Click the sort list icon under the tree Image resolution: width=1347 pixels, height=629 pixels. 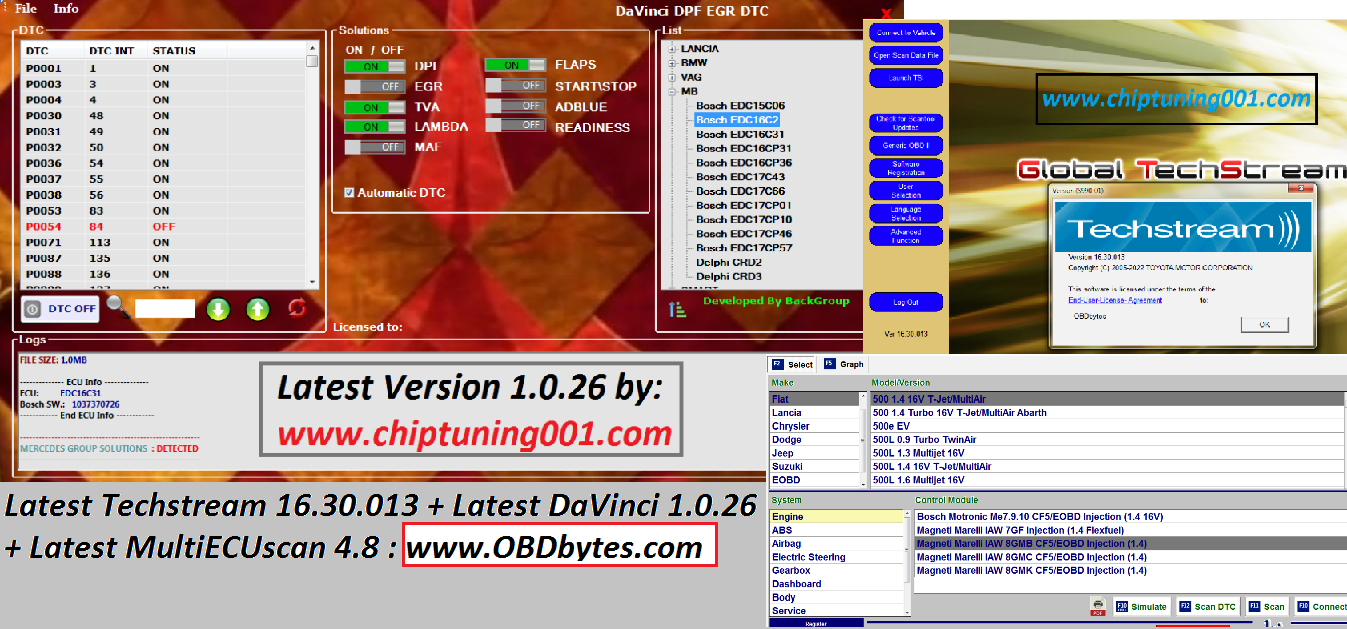pyautogui.click(x=677, y=309)
